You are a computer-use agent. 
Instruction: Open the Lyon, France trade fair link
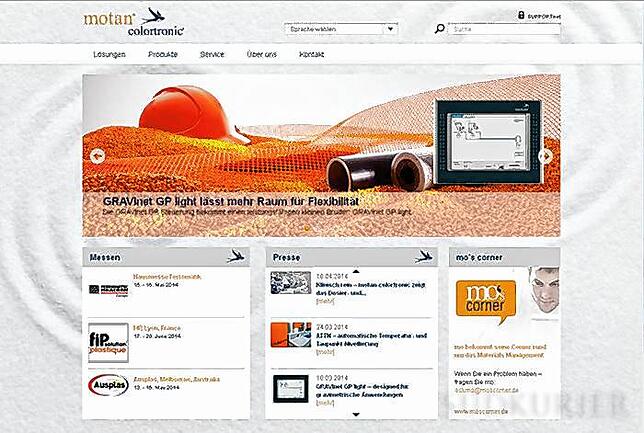[157, 328]
